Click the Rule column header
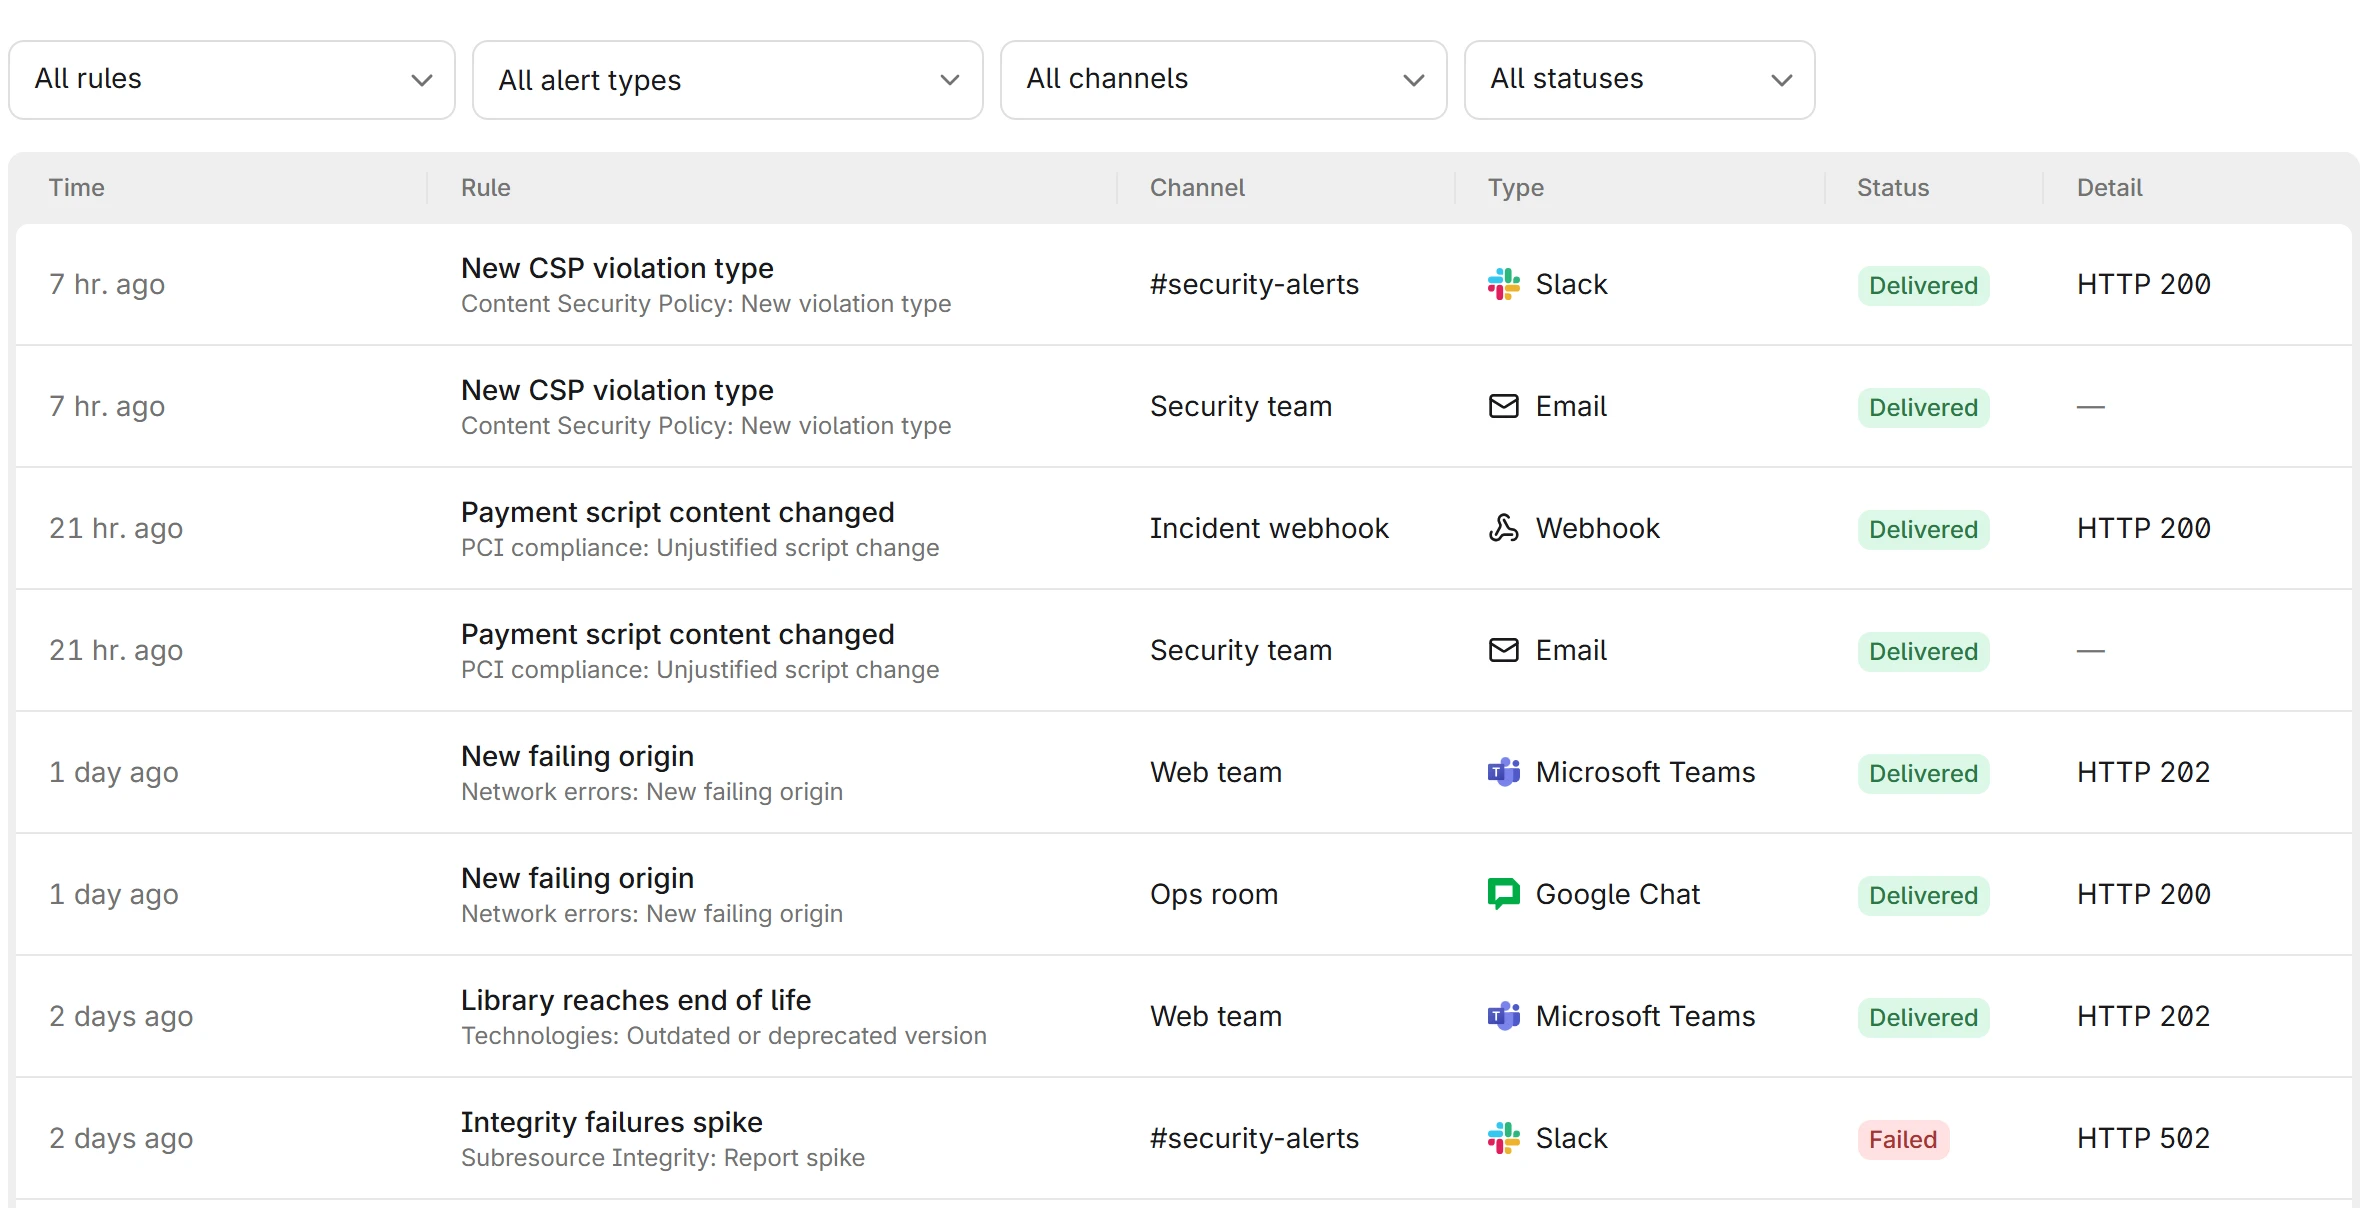 coord(486,188)
